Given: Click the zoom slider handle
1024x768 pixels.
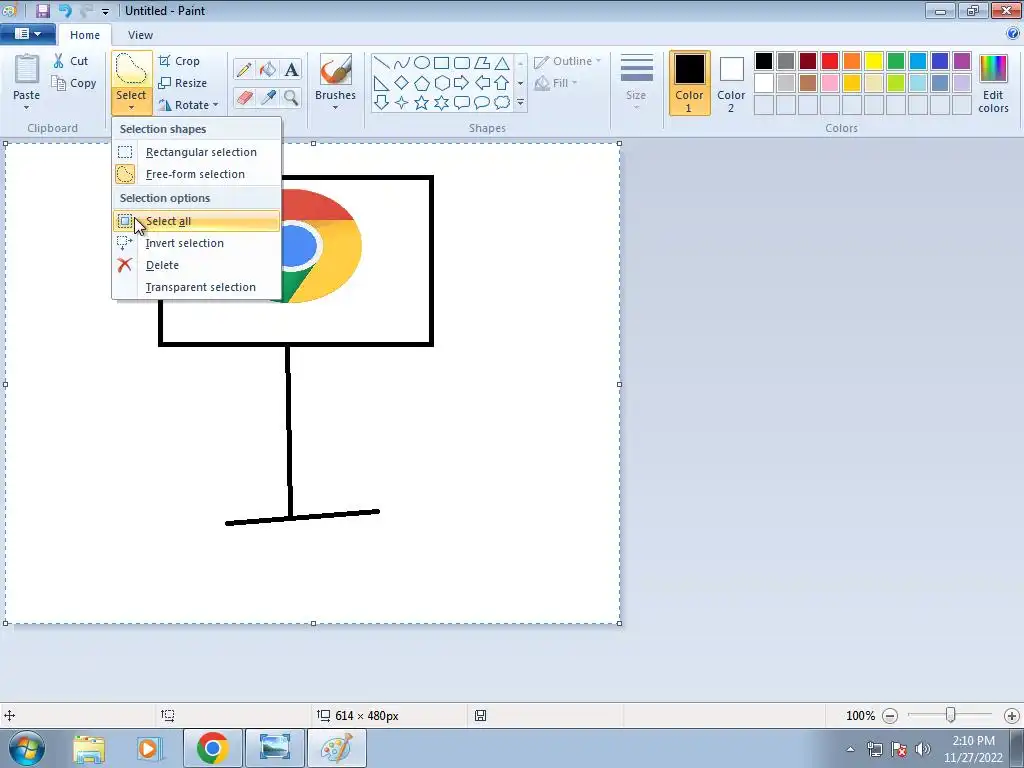Looking at the screenshot, I should [x=951, y=715].
